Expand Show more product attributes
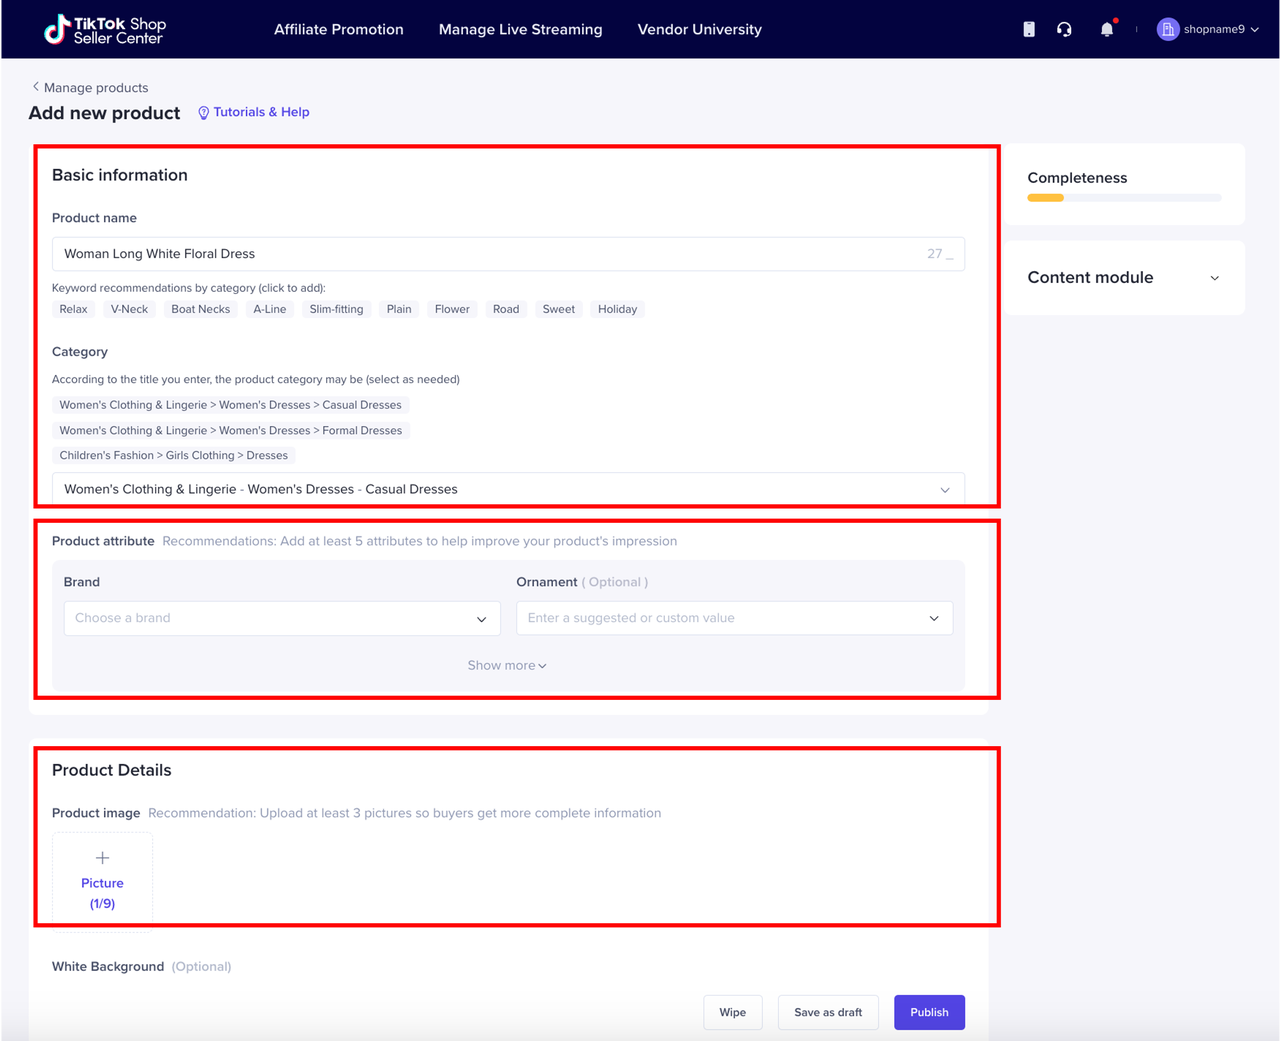 (507, 665)
